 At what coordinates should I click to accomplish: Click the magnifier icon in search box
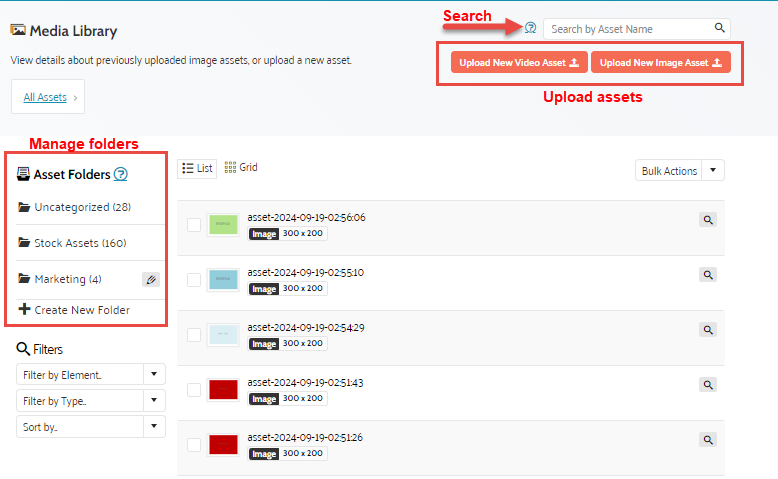click(720, 29)
